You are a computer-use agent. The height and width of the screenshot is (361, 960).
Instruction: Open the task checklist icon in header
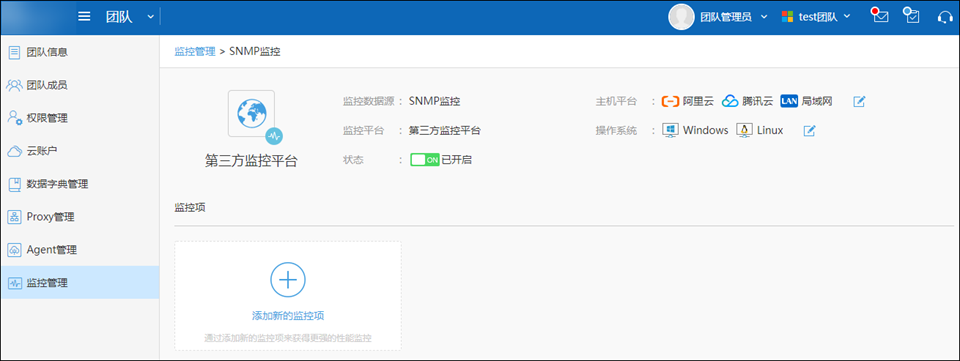[912, 16]
